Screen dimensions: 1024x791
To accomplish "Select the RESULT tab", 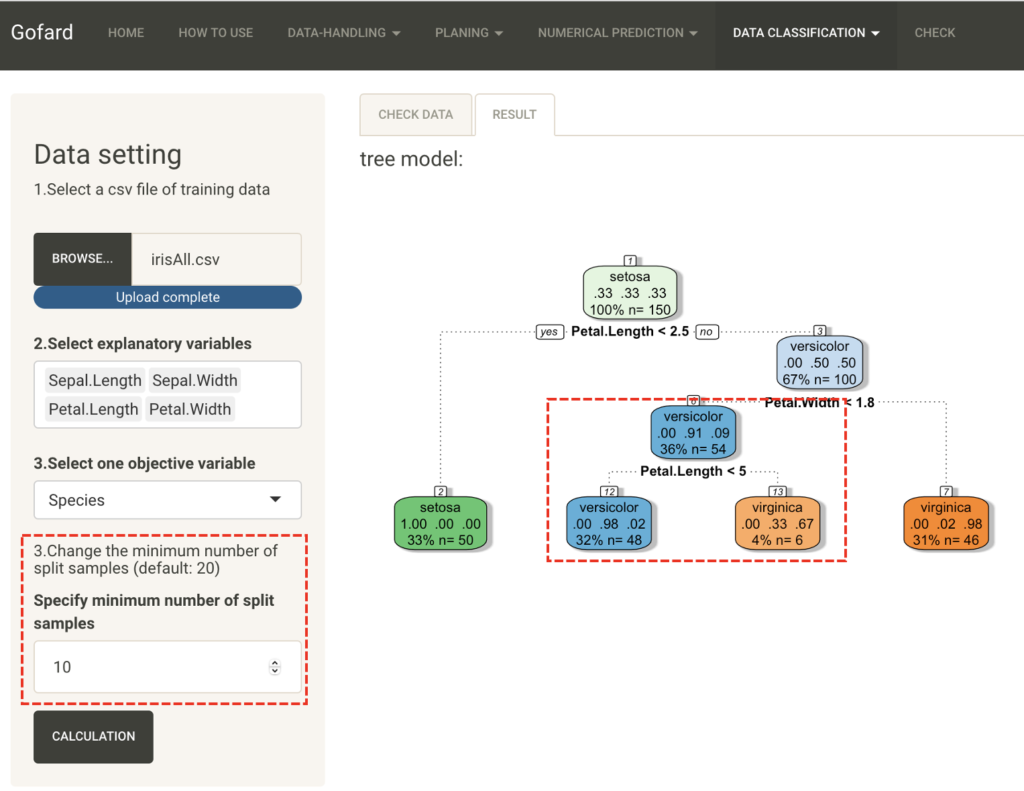I will (x=514, y=115).
